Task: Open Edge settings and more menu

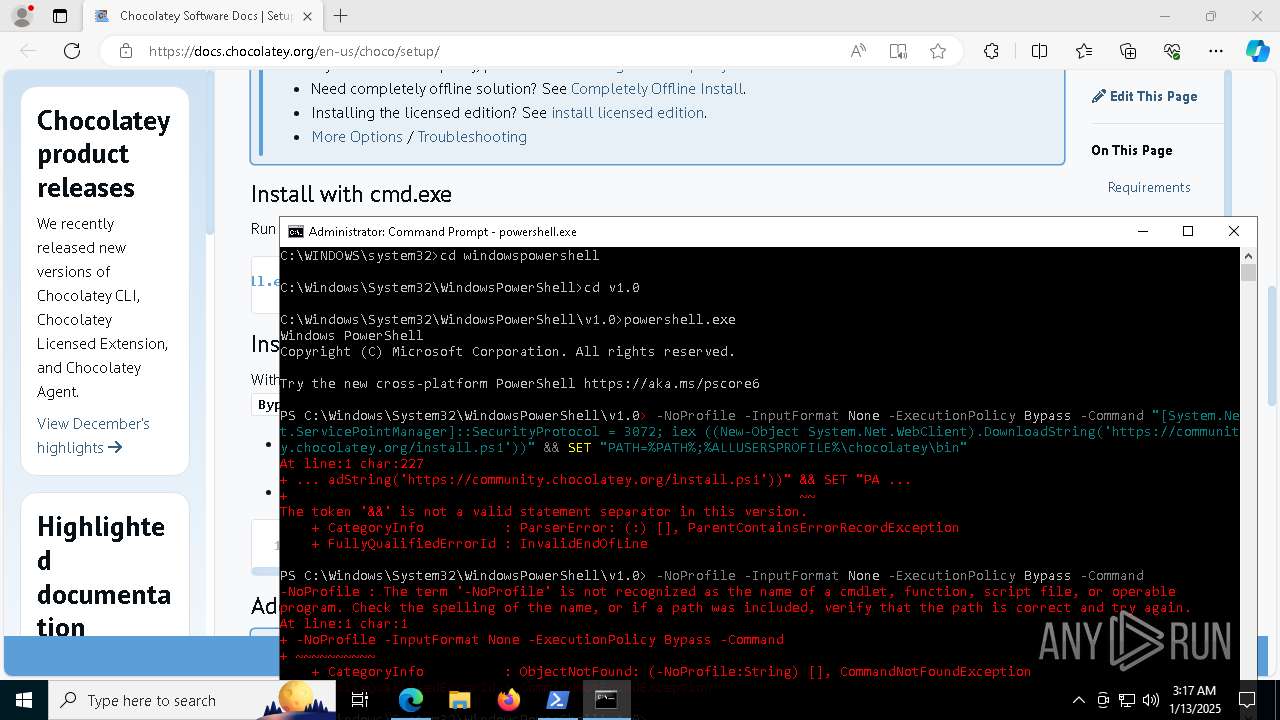Action: (1216, 51)
